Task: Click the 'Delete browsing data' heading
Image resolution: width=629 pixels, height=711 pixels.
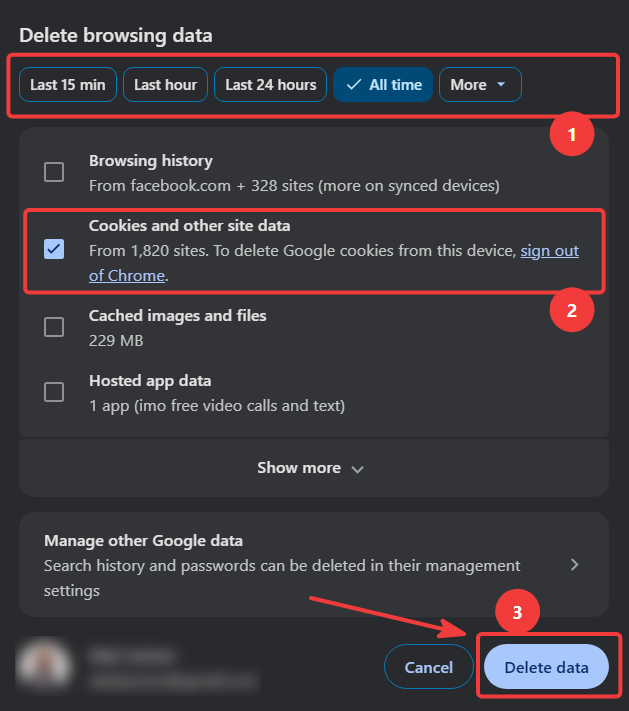Action: pos(116,35)
